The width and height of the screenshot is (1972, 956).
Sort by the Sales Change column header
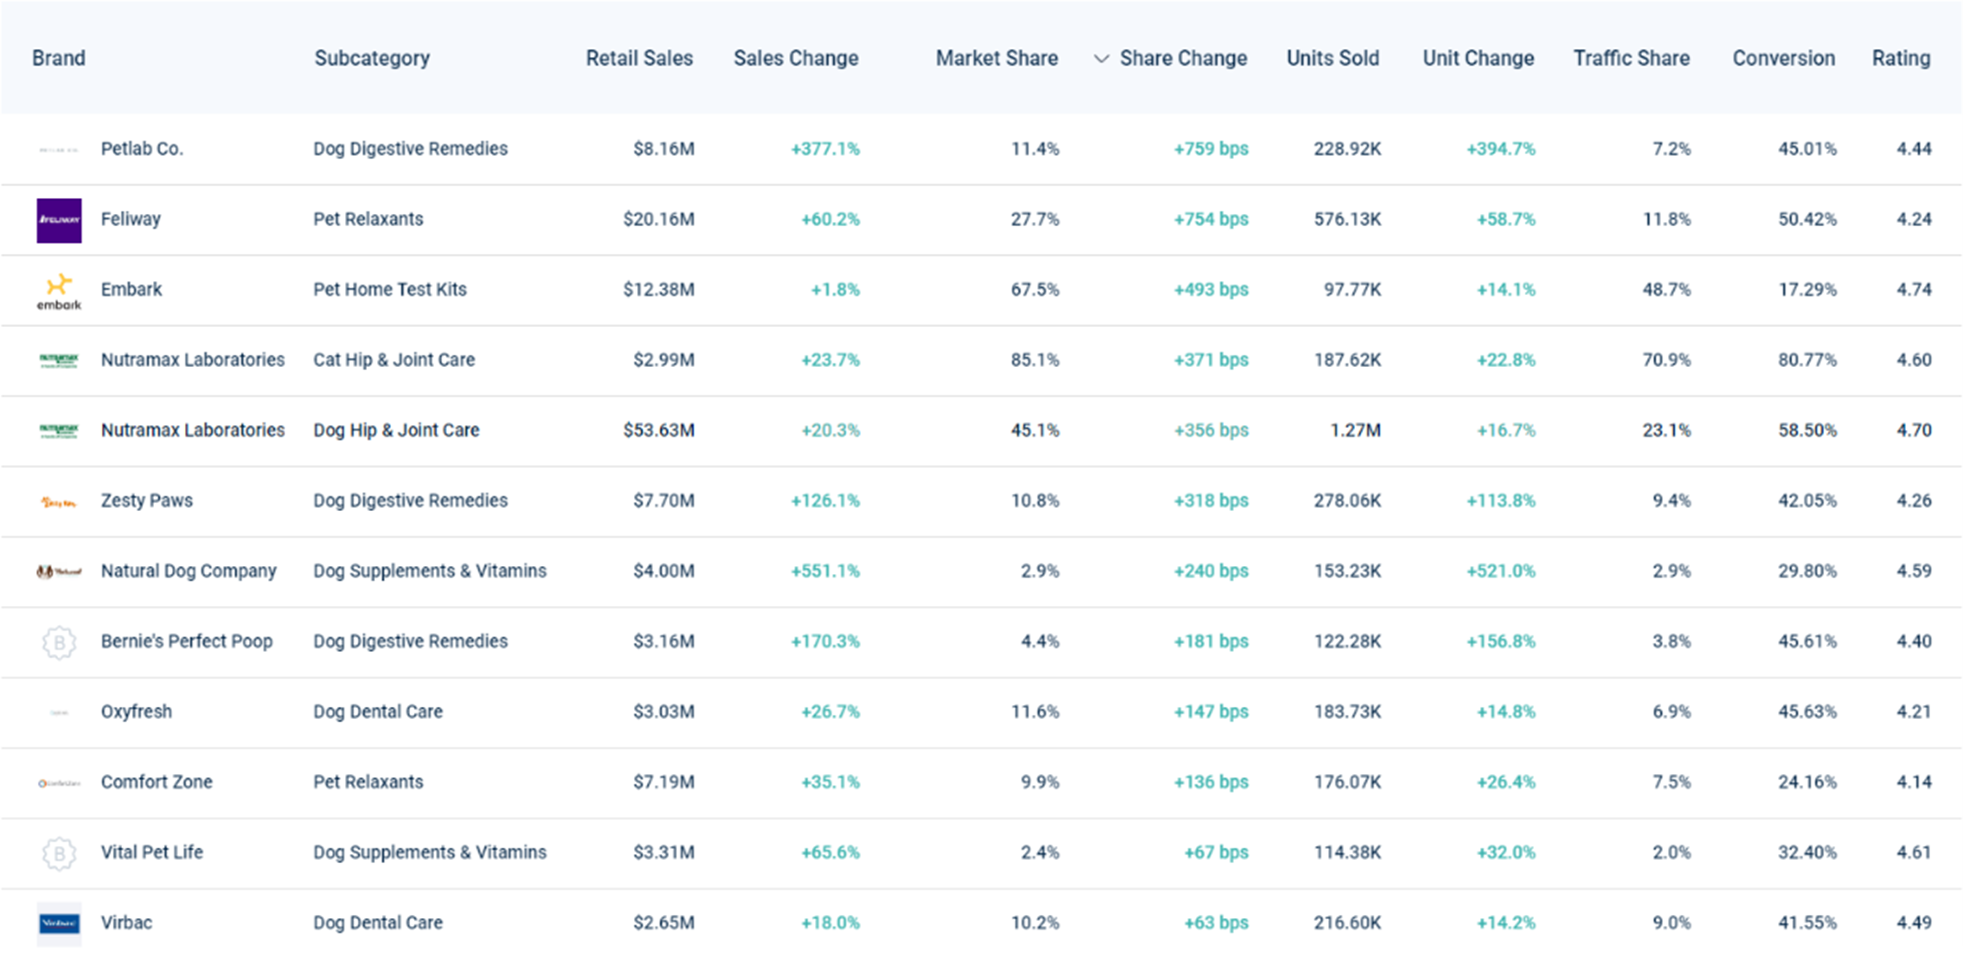[796, 58]
